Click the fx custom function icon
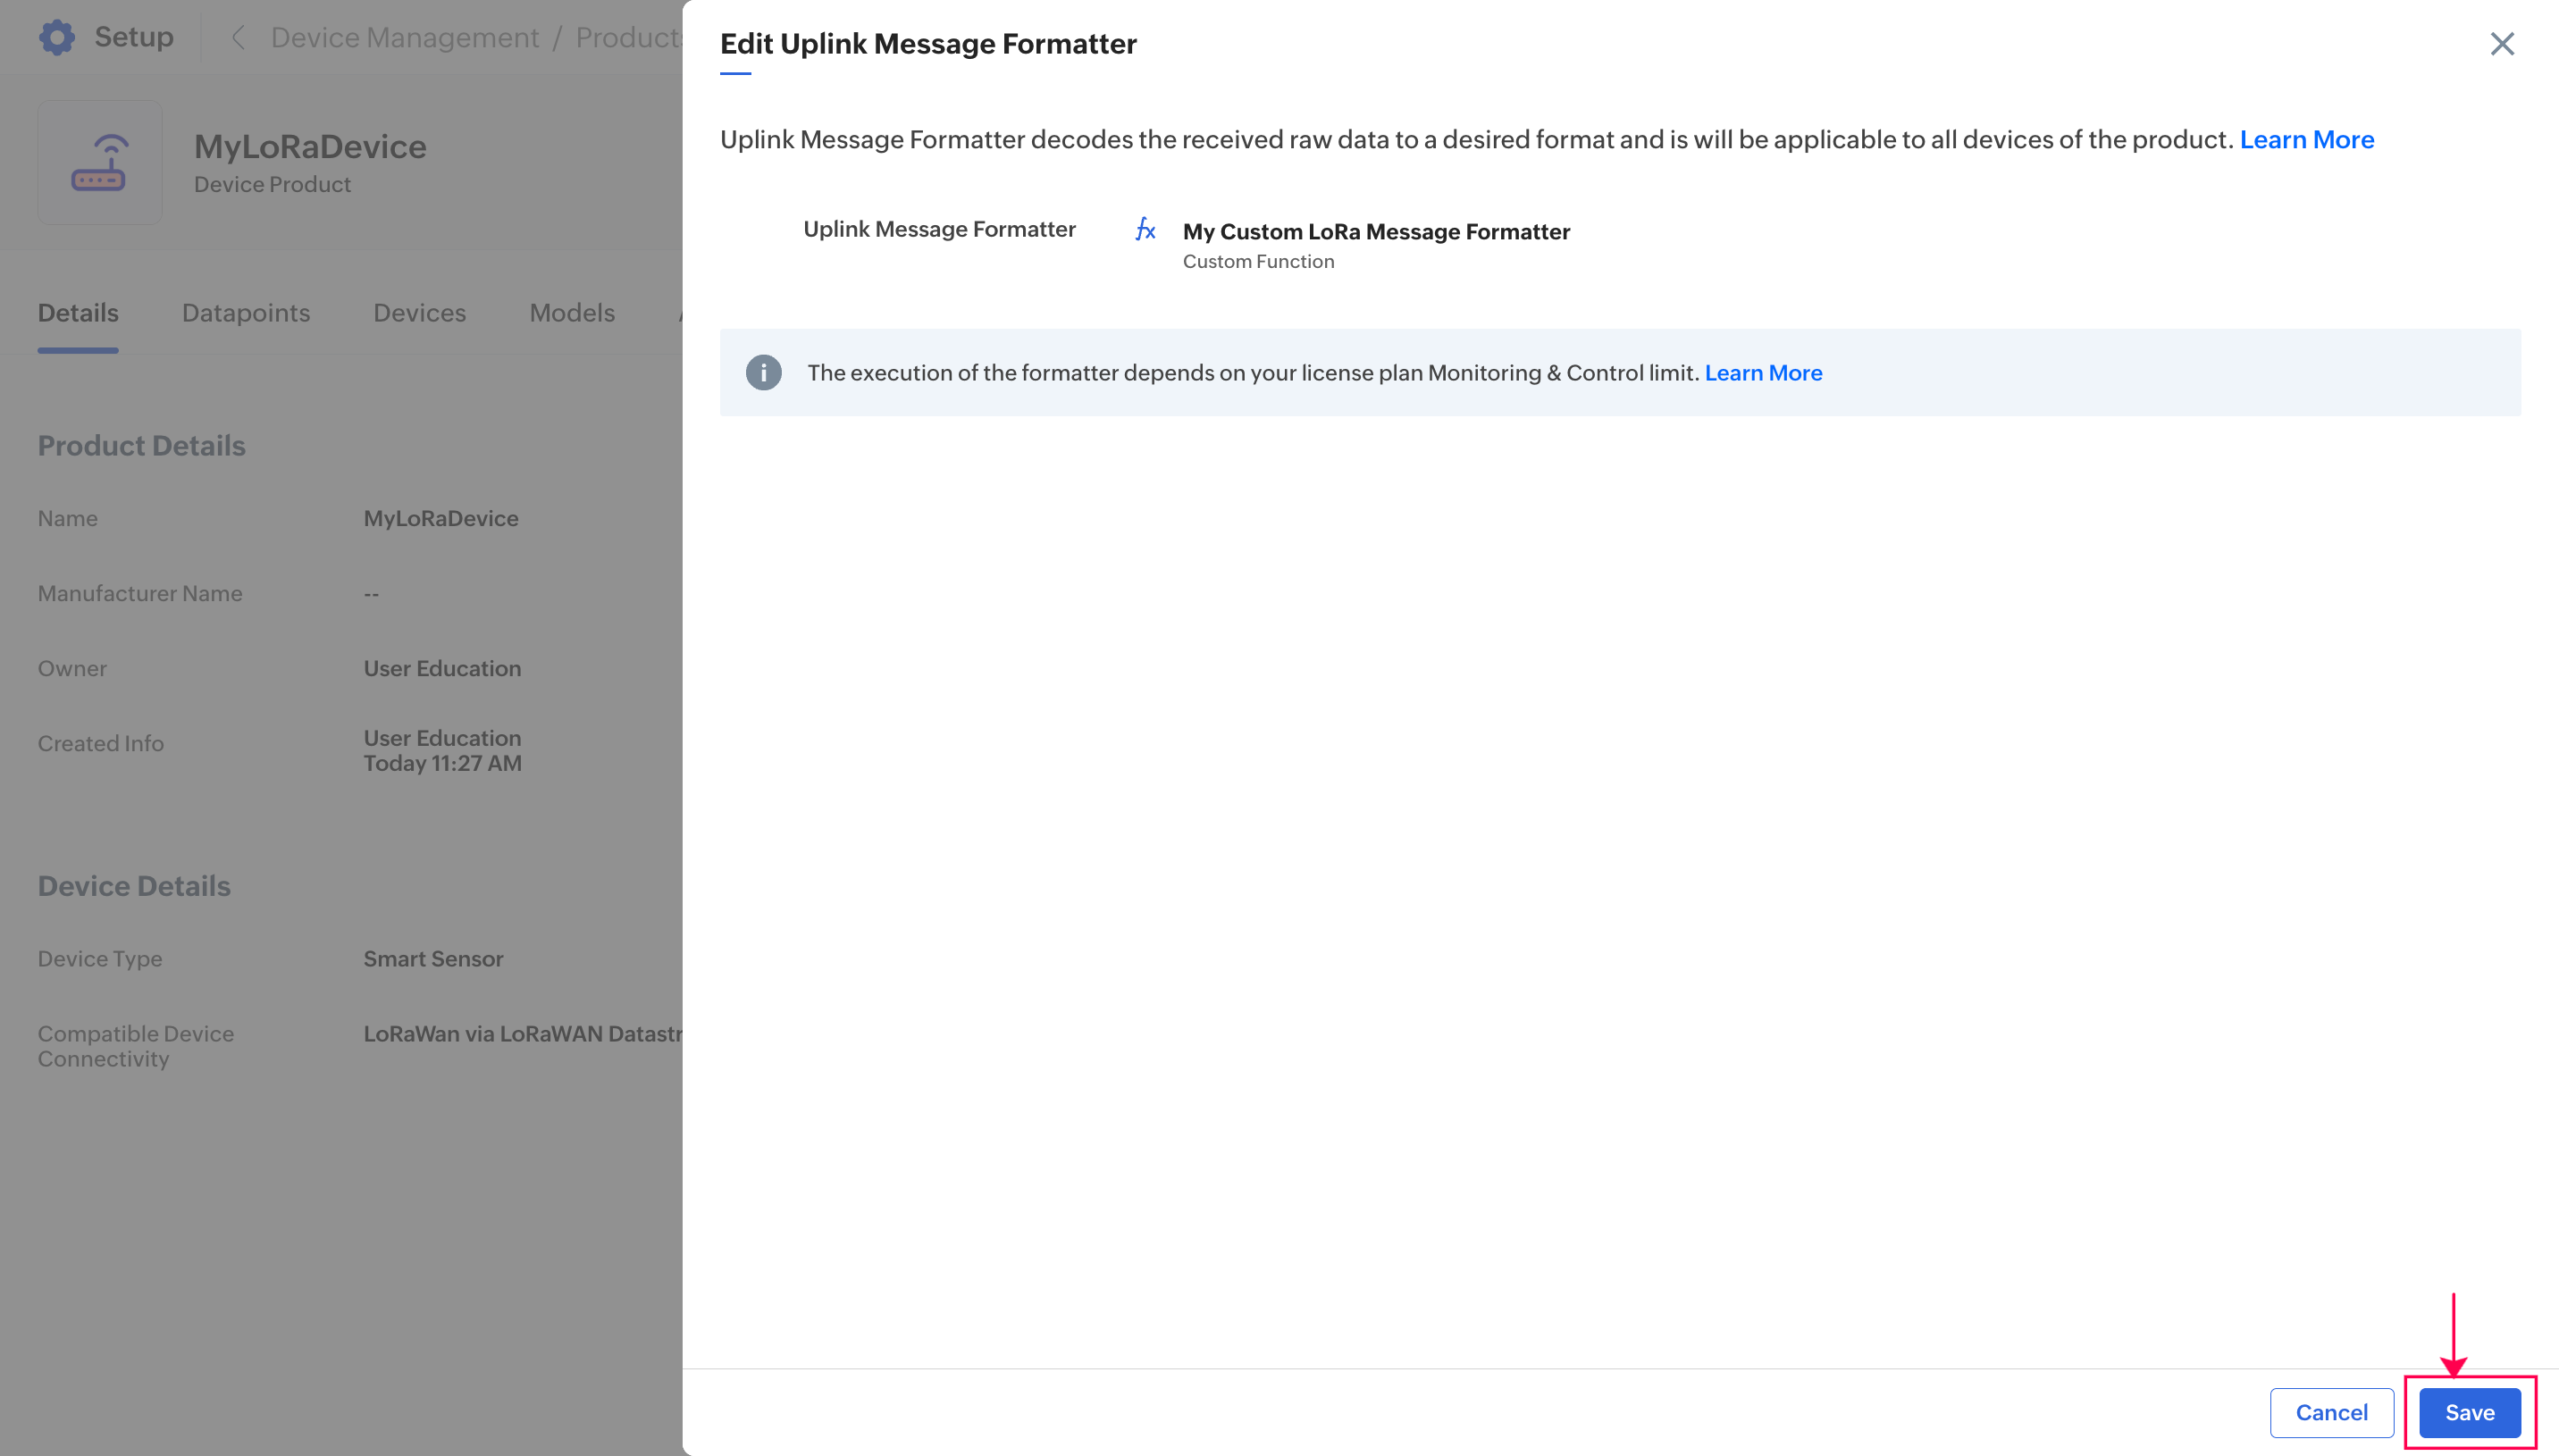 click(x=1145, y=230)
